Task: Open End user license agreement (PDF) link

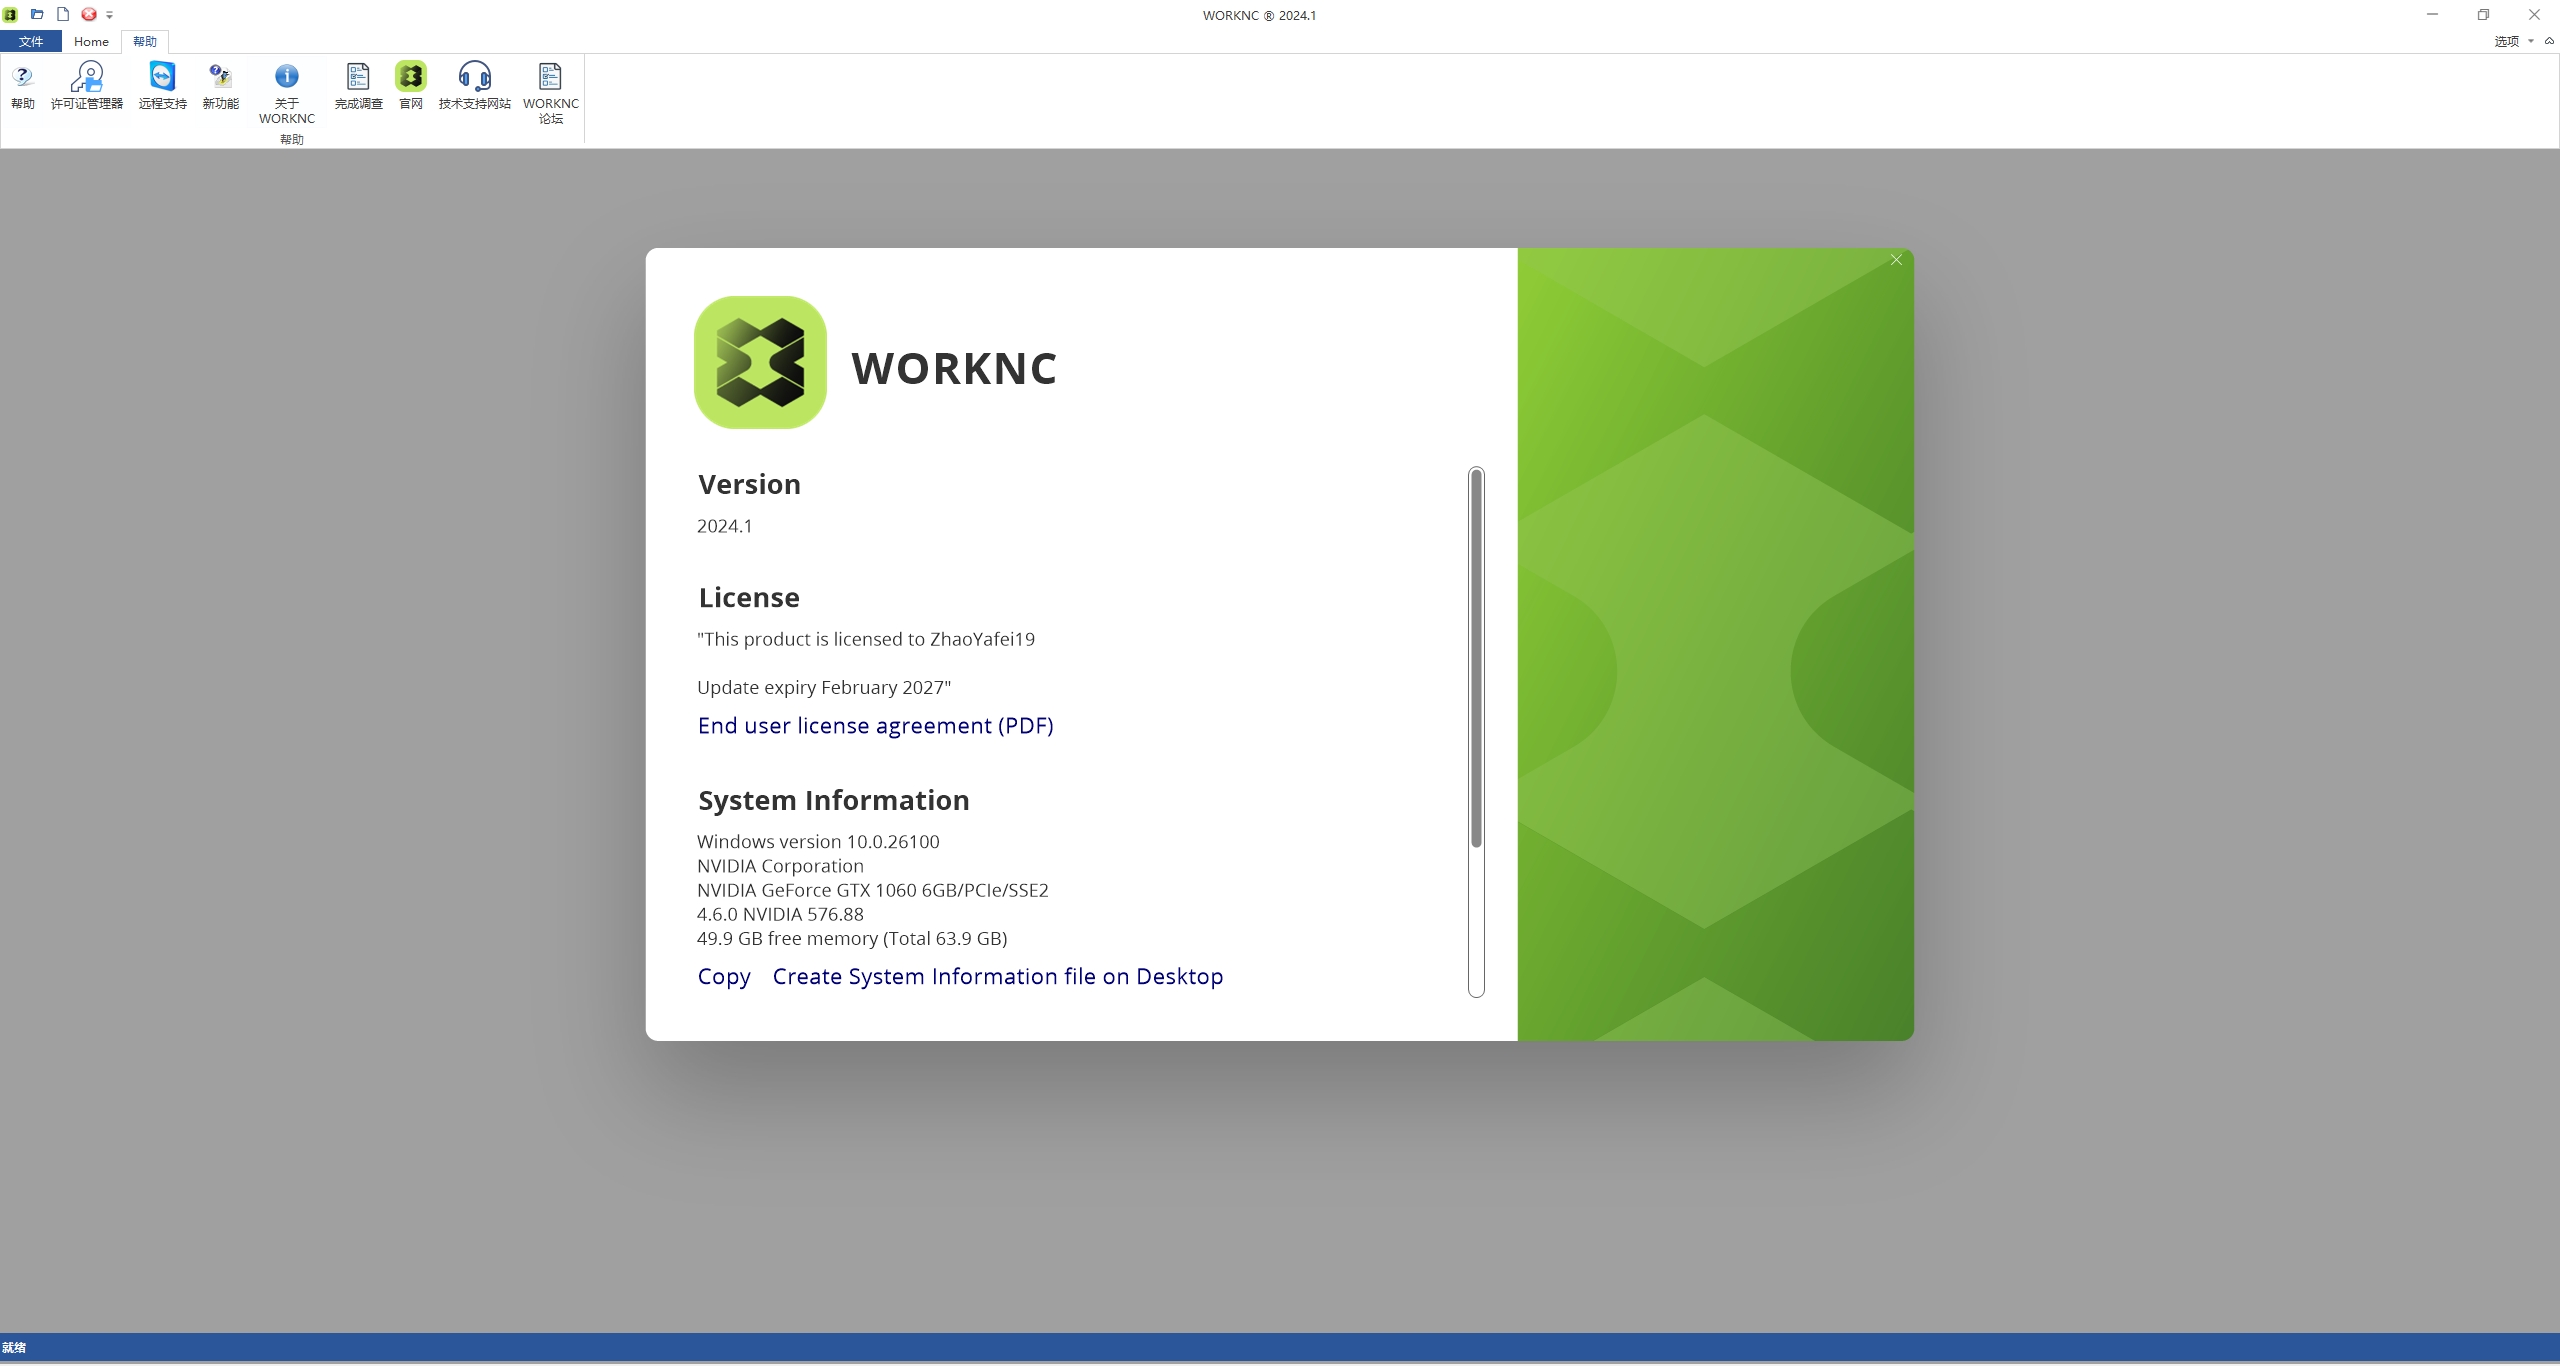Action: coord(875,726)
